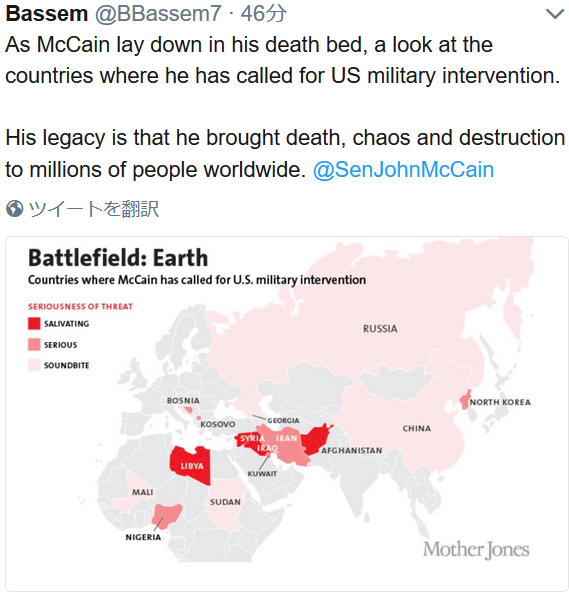
Task: Click the Serious pink legend swatch
Action: [x=34, y=345]
